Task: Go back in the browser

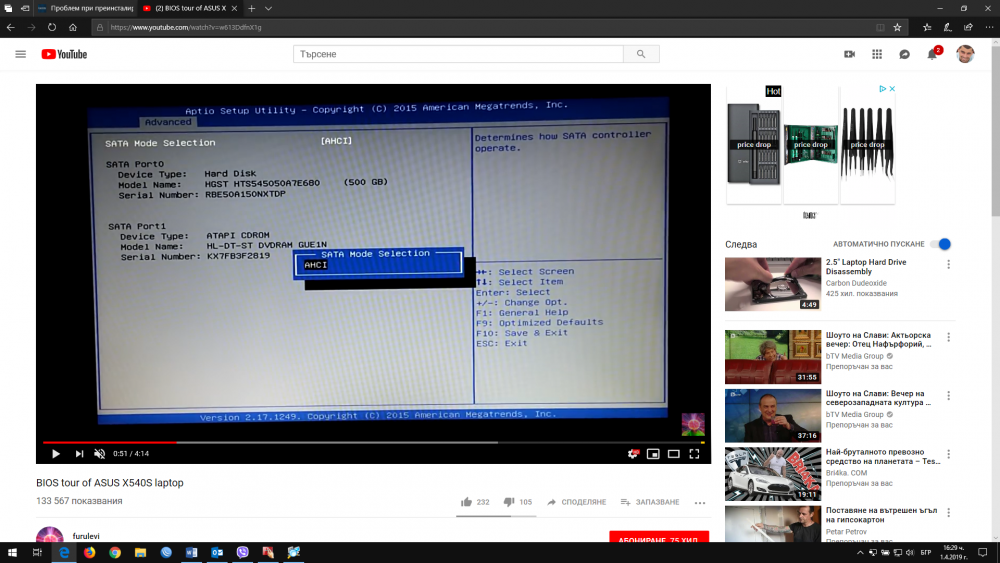Action: click(x=11, y=27)
